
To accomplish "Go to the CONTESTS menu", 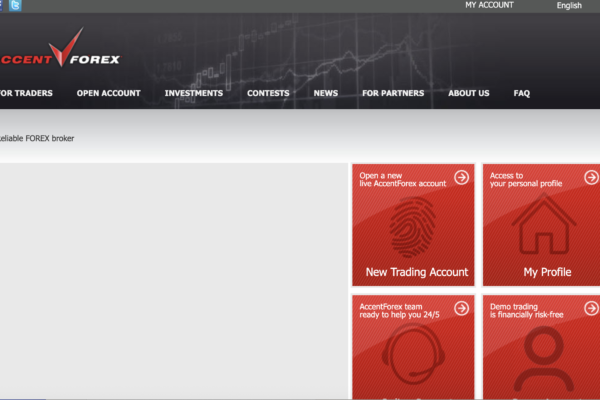I will (268, 93).
